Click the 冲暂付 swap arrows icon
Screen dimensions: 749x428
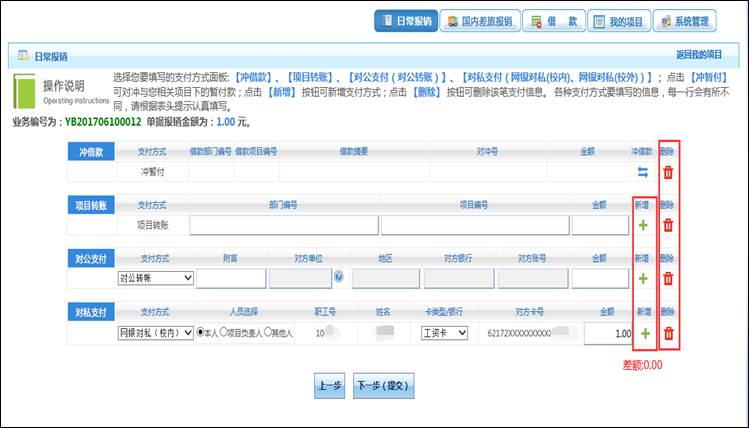pos(642,172)
